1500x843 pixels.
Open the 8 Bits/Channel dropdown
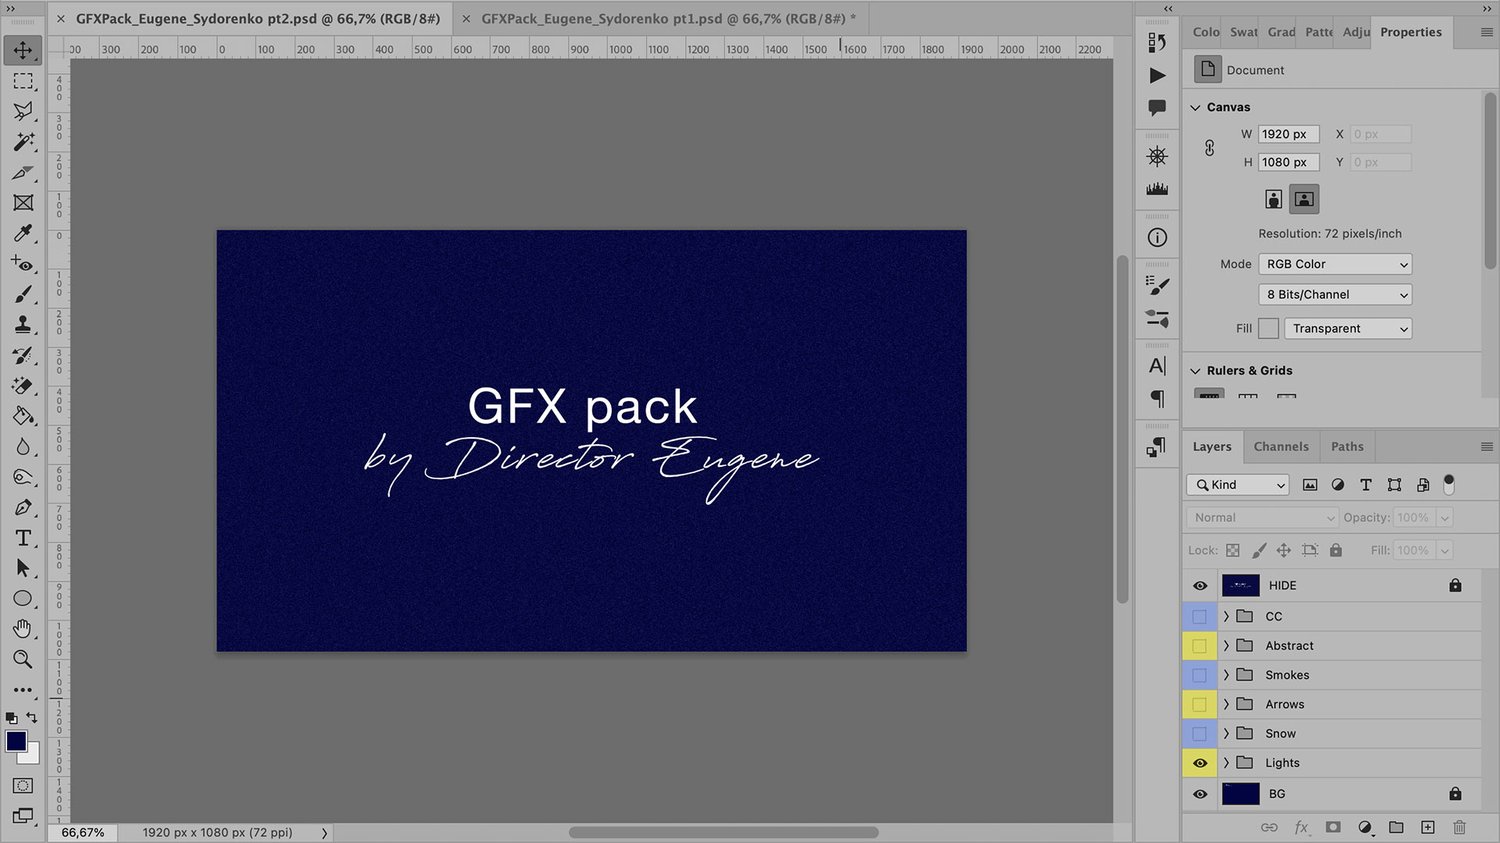pyautogui.click(x=1335, y=295)
